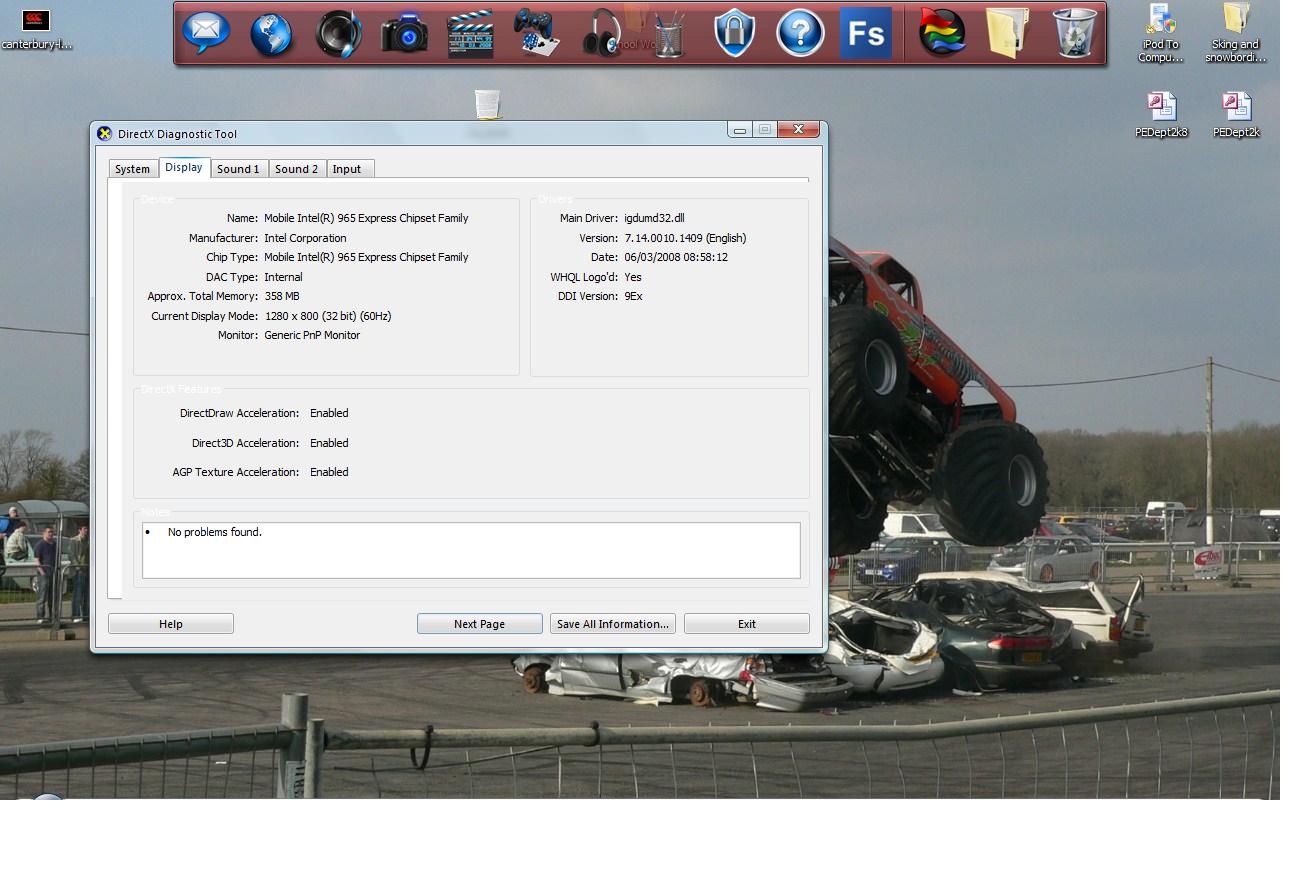Open the game controller icon in the dock

[537, 33]
